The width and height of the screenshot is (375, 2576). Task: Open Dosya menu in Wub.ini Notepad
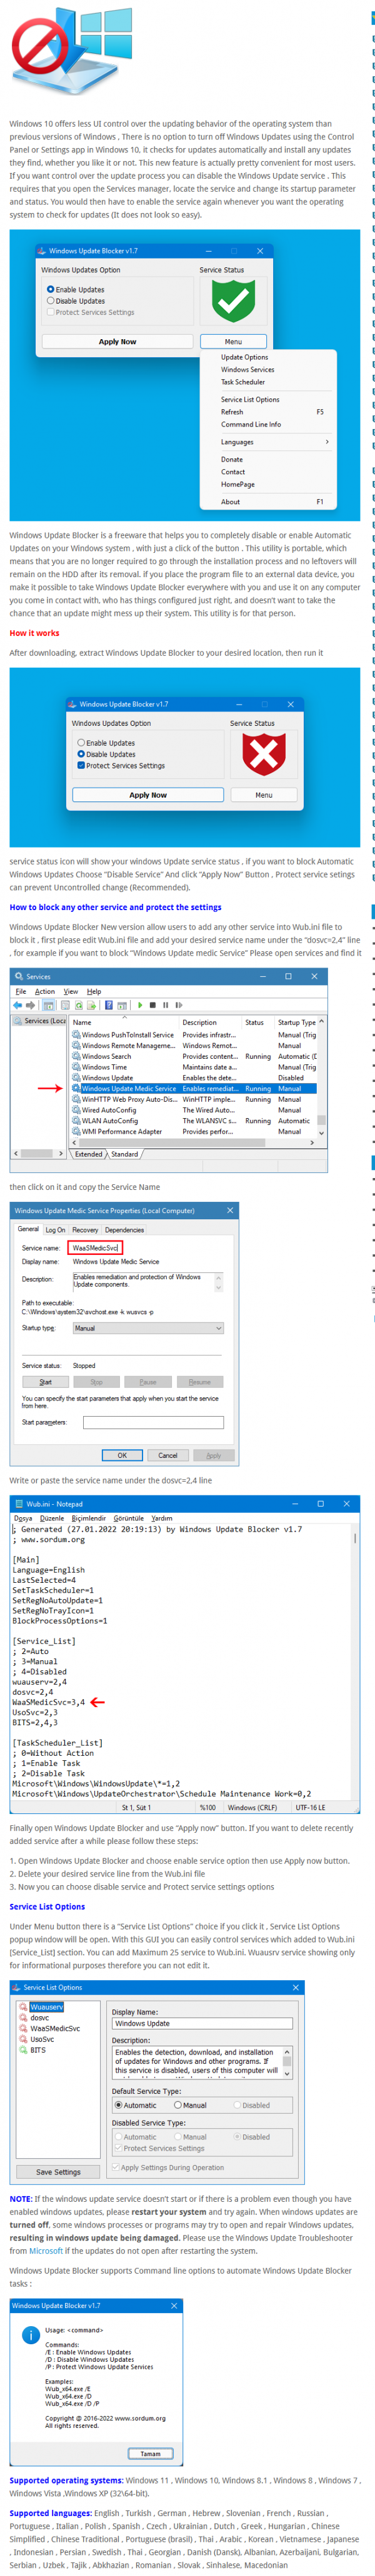point(23,1518)
